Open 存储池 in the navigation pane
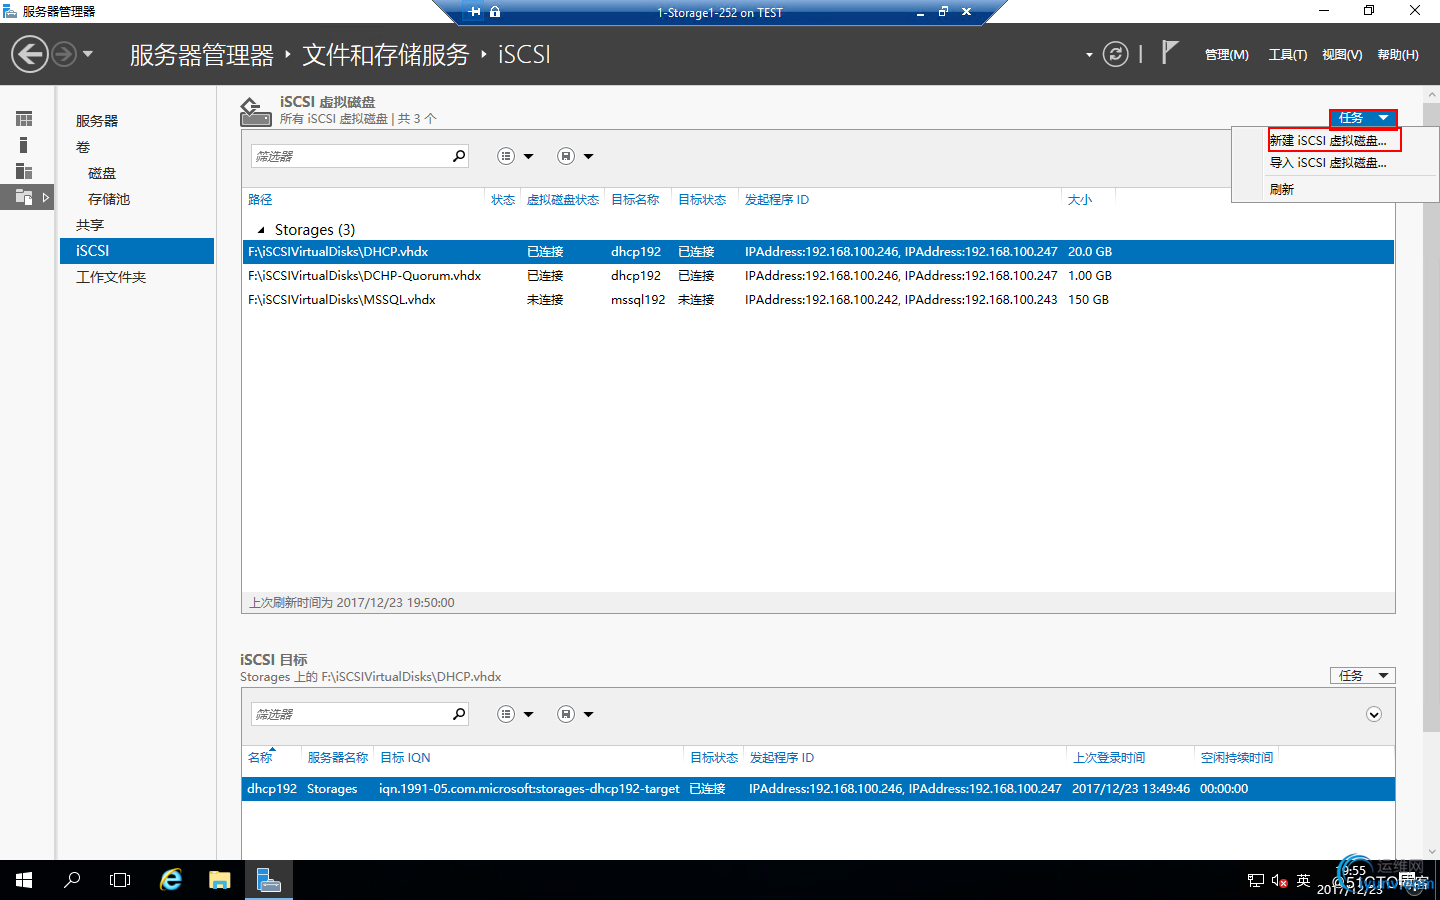 click(109, 199)
